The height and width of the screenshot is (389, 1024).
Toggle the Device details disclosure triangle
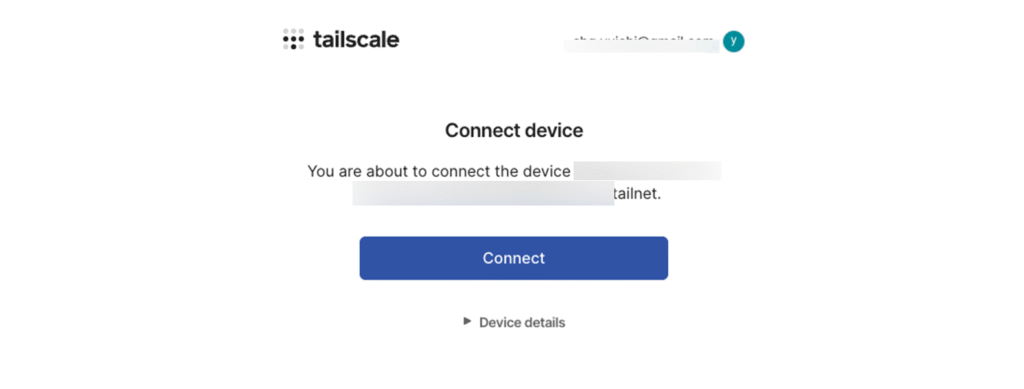(x=467, y=321)
